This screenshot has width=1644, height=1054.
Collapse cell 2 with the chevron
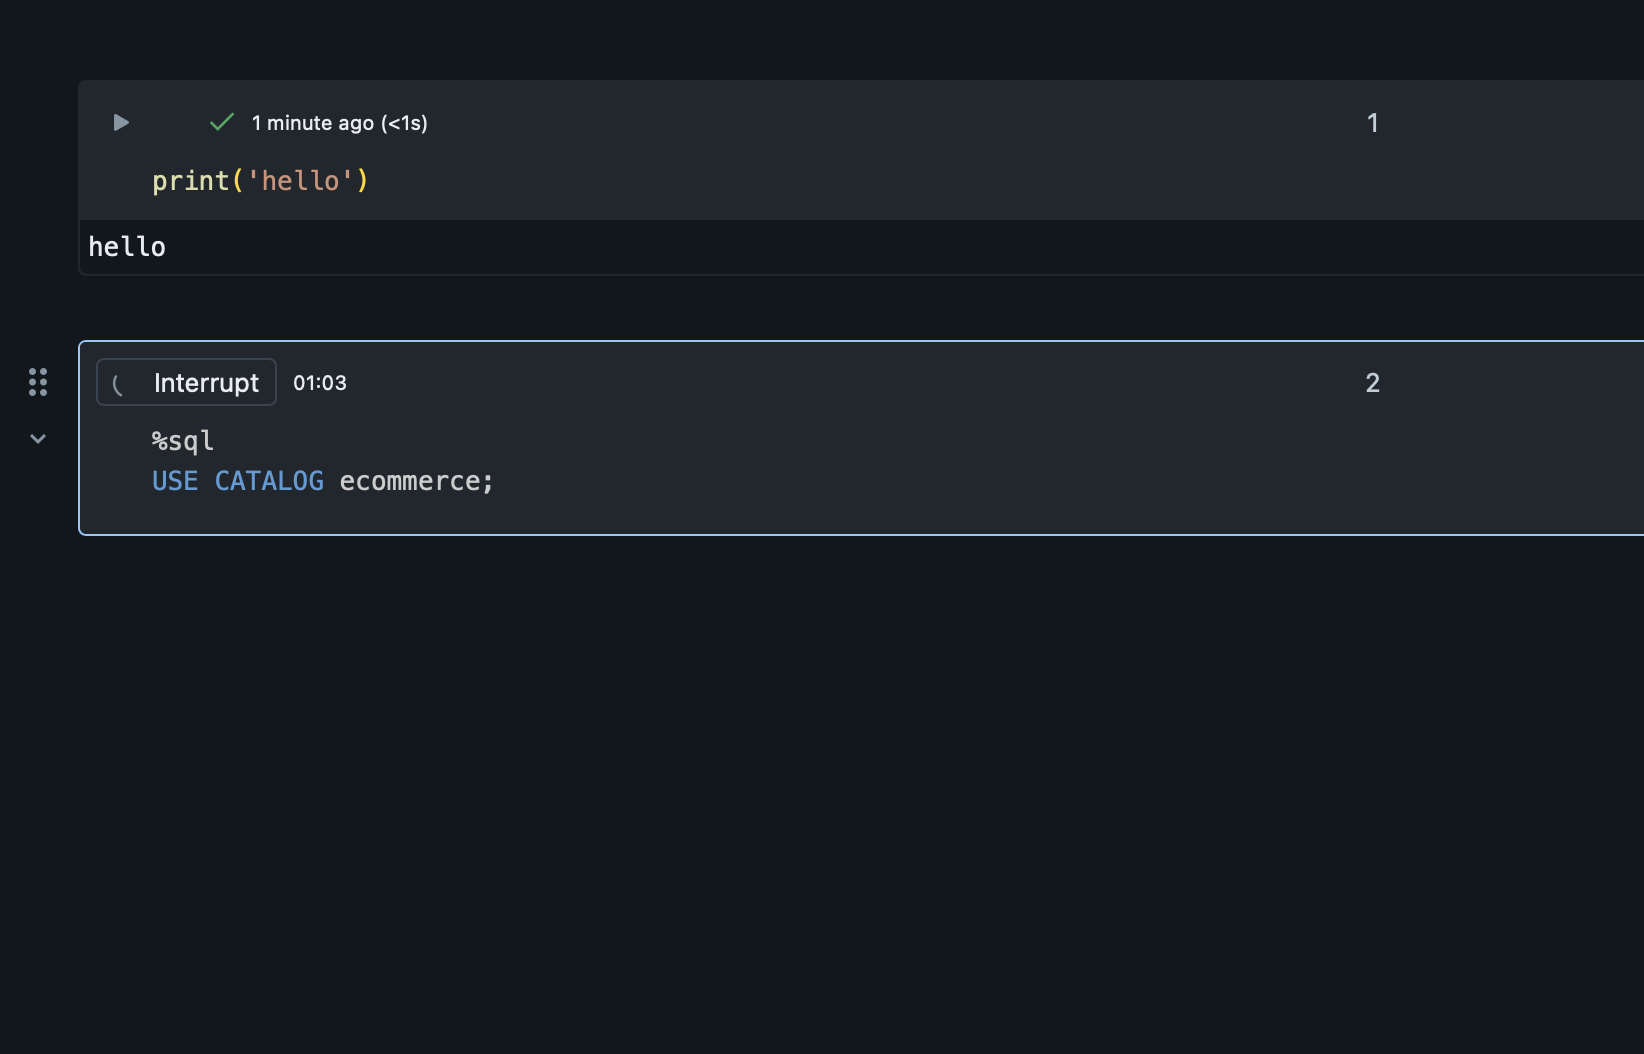(x=38, y=438)
